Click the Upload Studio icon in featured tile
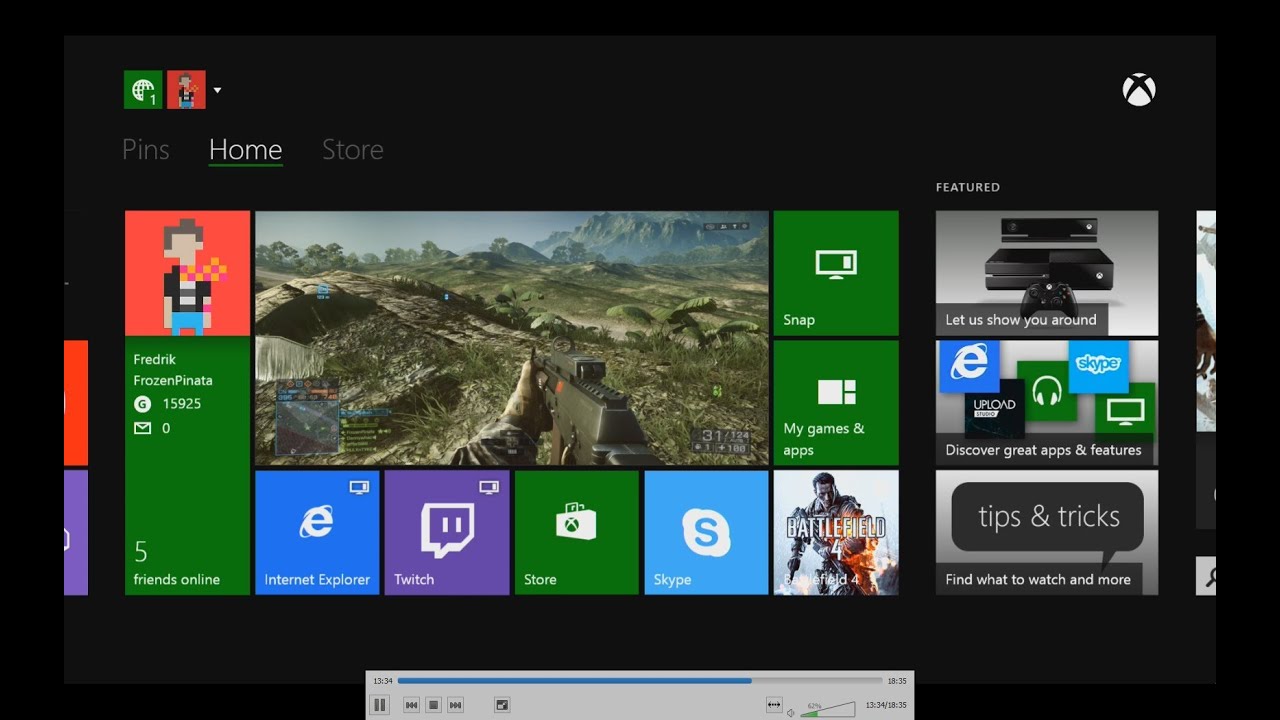1280x720 pixels. pos(994,408)
